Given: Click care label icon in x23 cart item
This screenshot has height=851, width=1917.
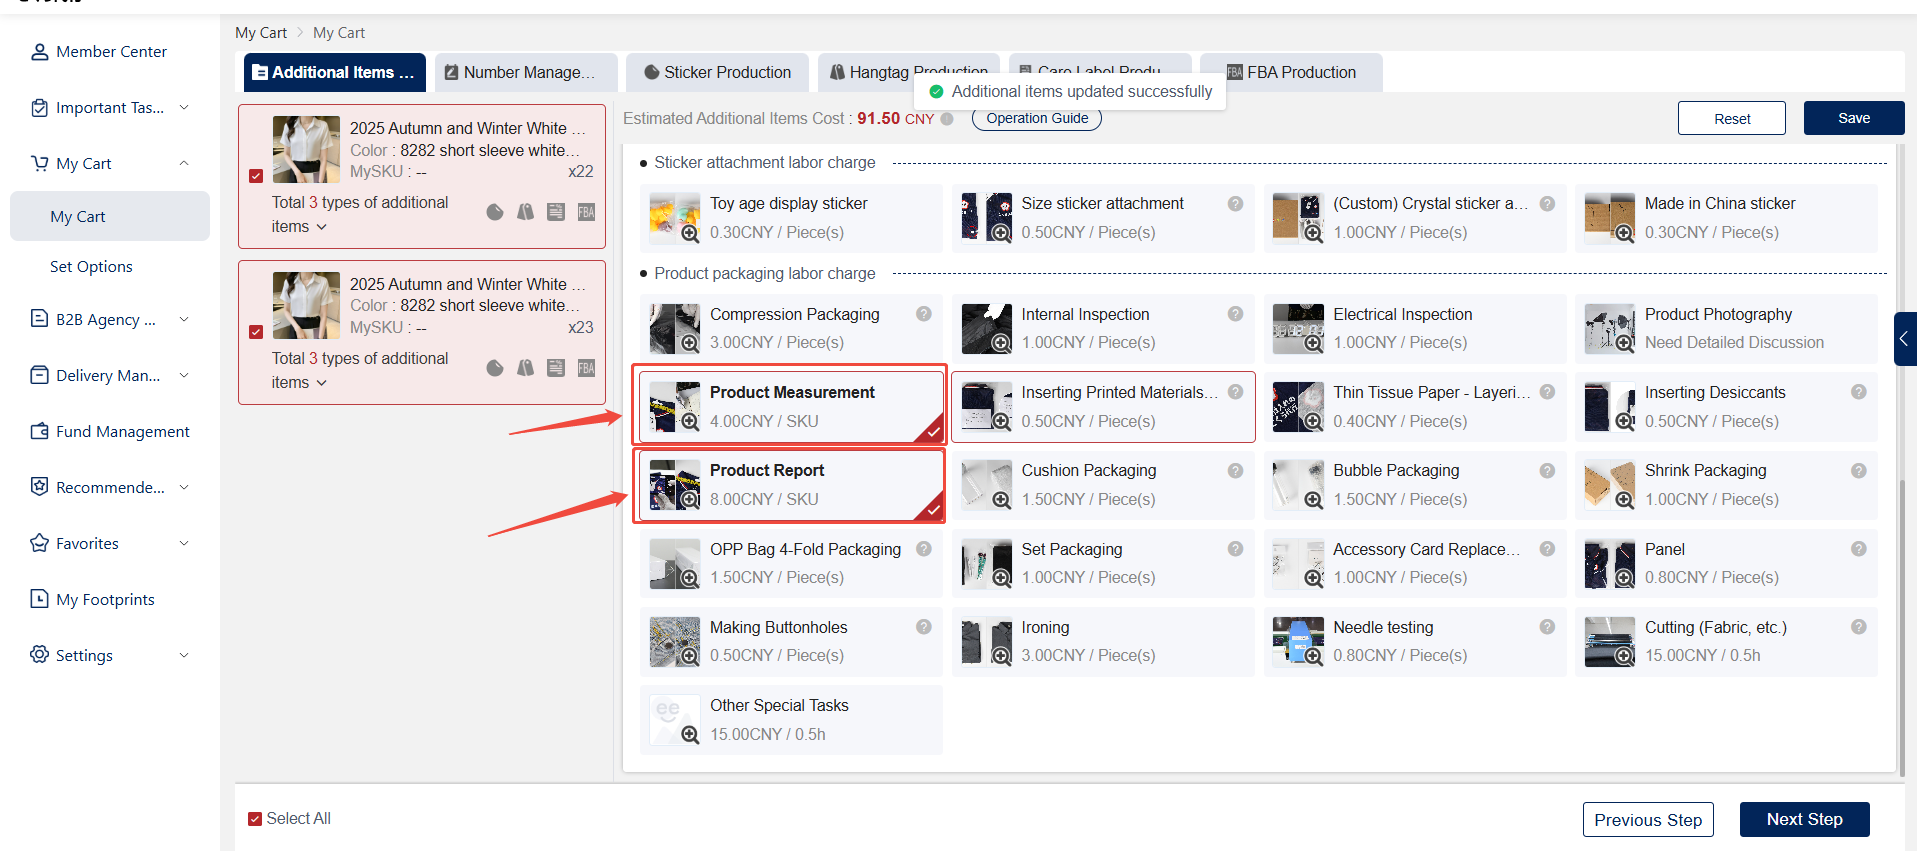Looking at the screenshot, I should (556, 368).
